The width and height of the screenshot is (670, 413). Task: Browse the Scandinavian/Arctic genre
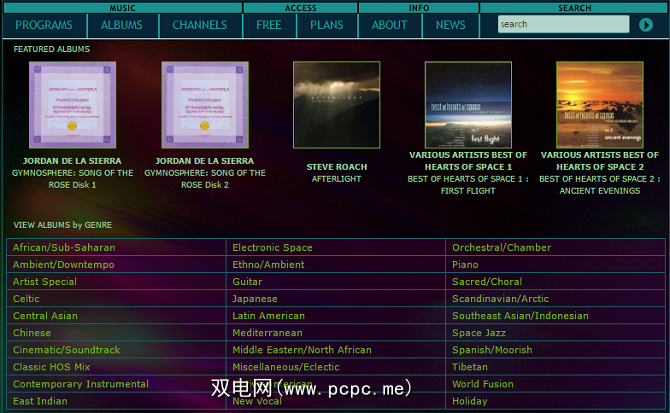point(500,299)
